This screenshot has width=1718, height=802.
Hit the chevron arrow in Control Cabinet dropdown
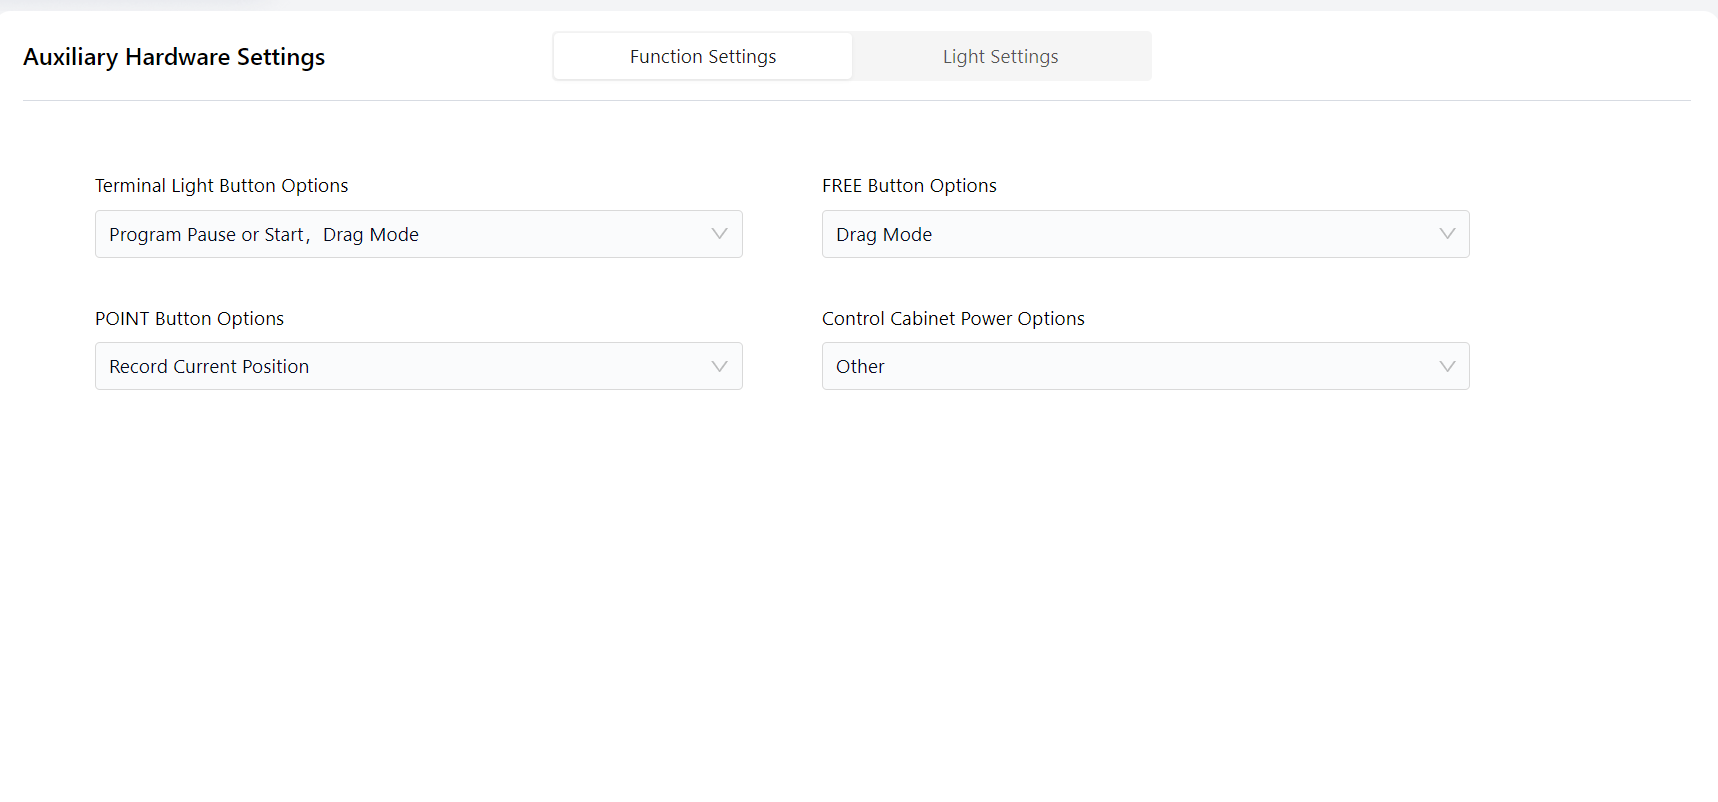tap(1446, 366)
